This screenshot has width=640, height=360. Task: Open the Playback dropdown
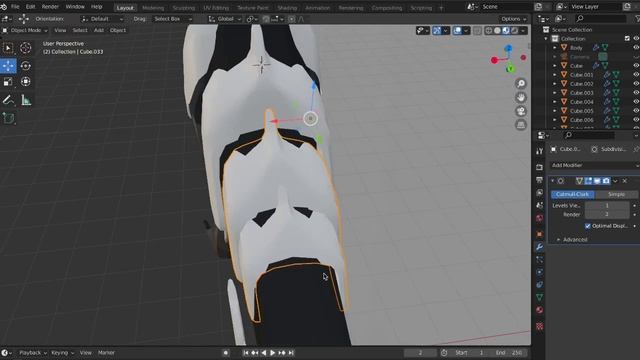click(33, 353)
